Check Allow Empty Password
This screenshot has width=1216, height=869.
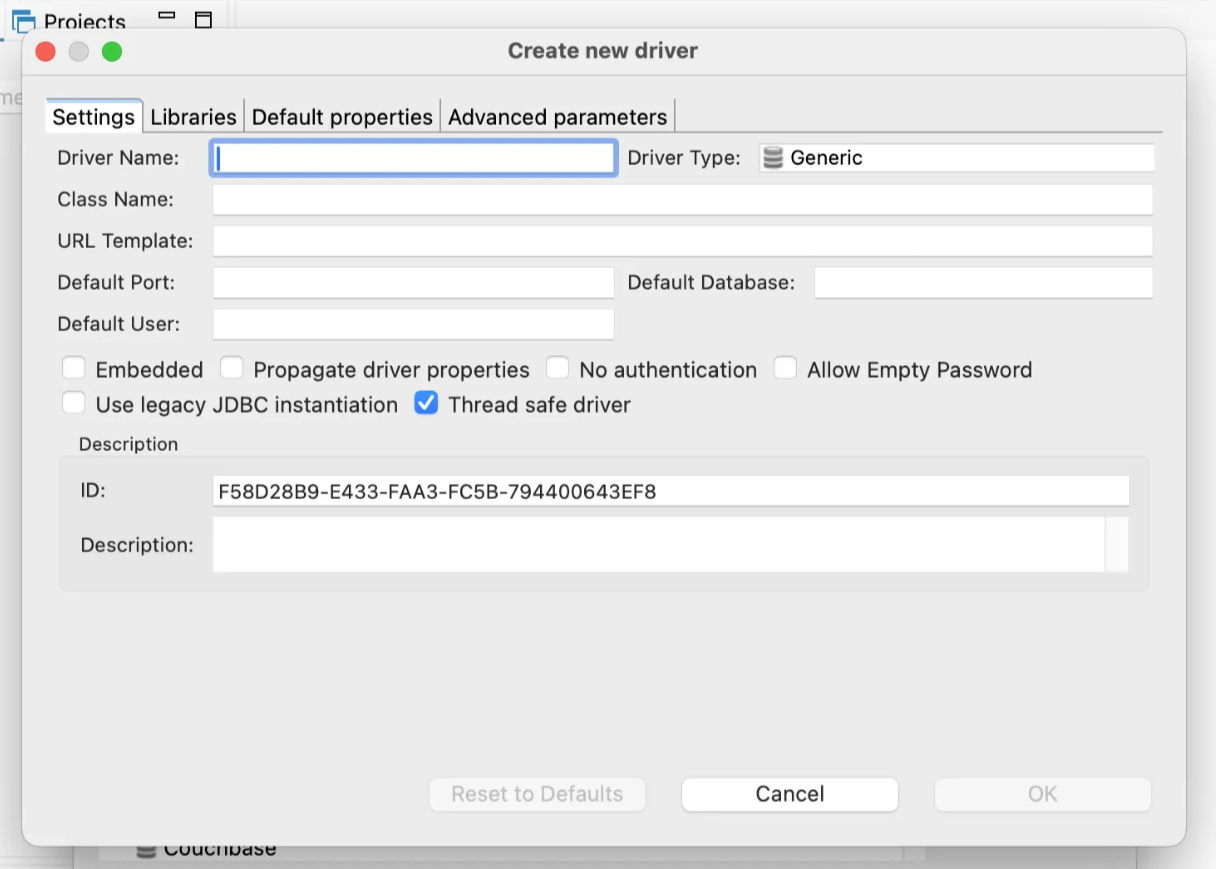(x=786, y=369)
